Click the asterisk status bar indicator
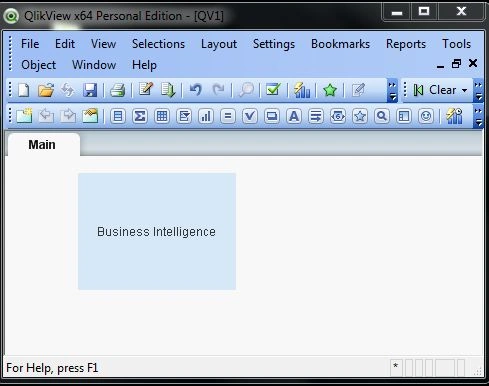489x386 pixels. pos(396,367)
